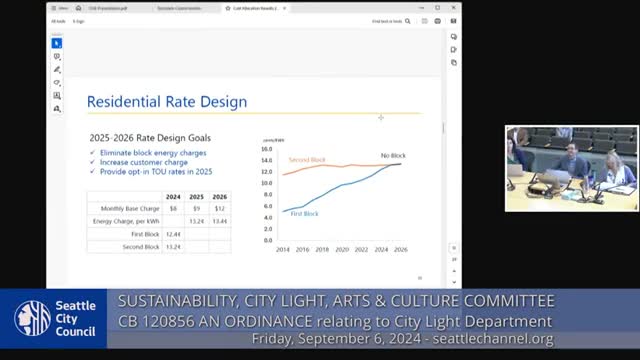This screenshot has width=640, height=360.
Task: Click orange 'Second Block' chart label
Action: pyautogui.click(x=307, y=160)
